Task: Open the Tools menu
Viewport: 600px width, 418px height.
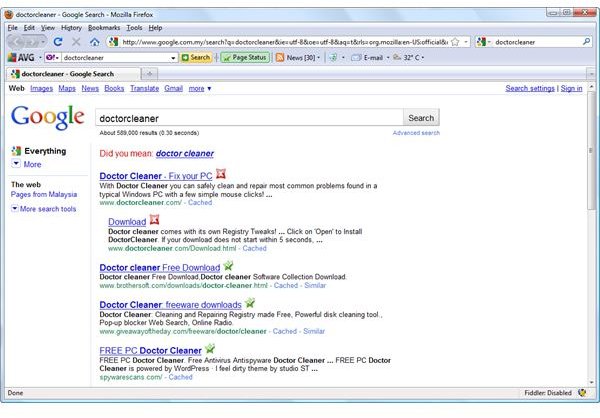Action: click(x=134, y=28)
